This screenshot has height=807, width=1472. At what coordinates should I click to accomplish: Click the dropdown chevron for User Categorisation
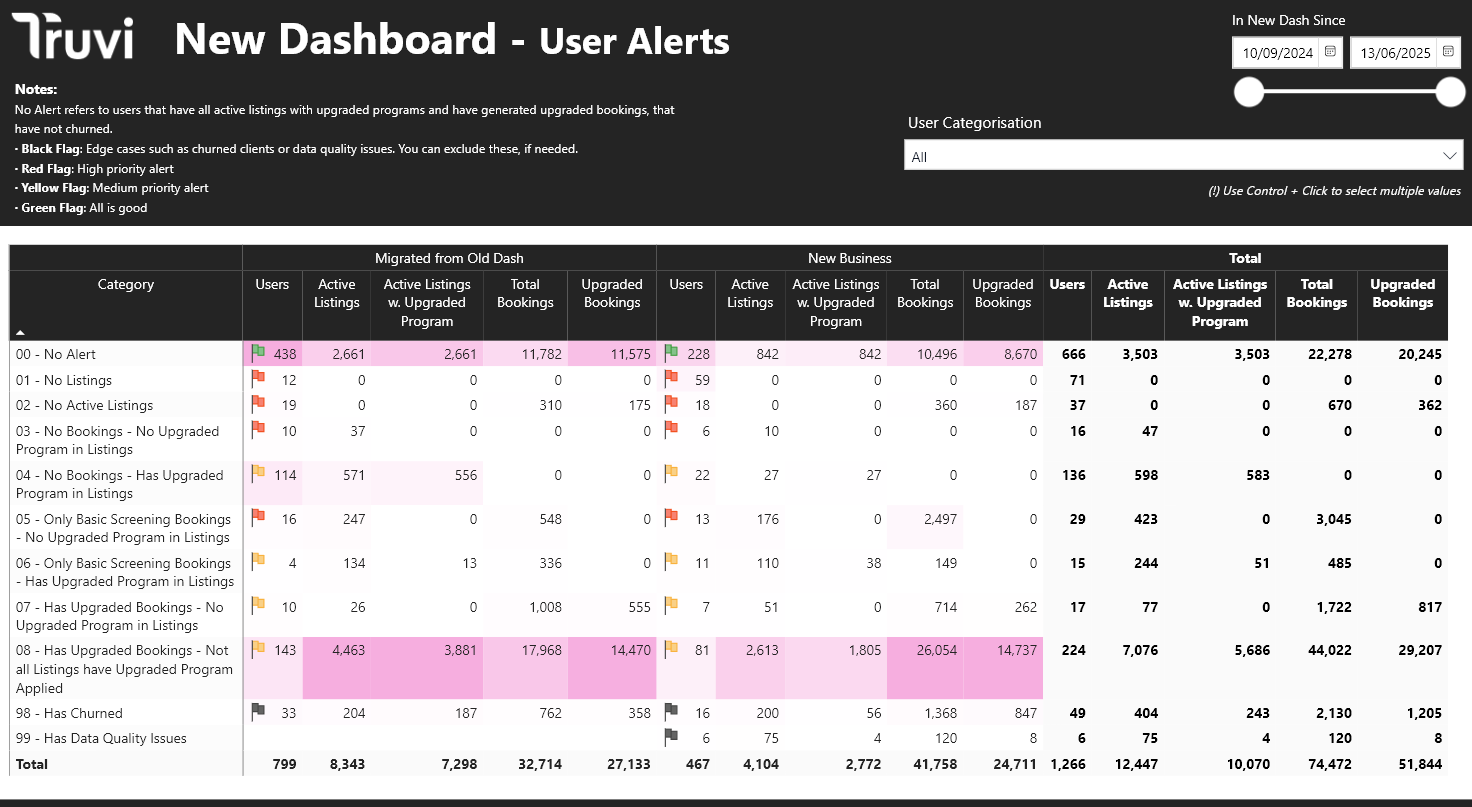pos(1450,156)
